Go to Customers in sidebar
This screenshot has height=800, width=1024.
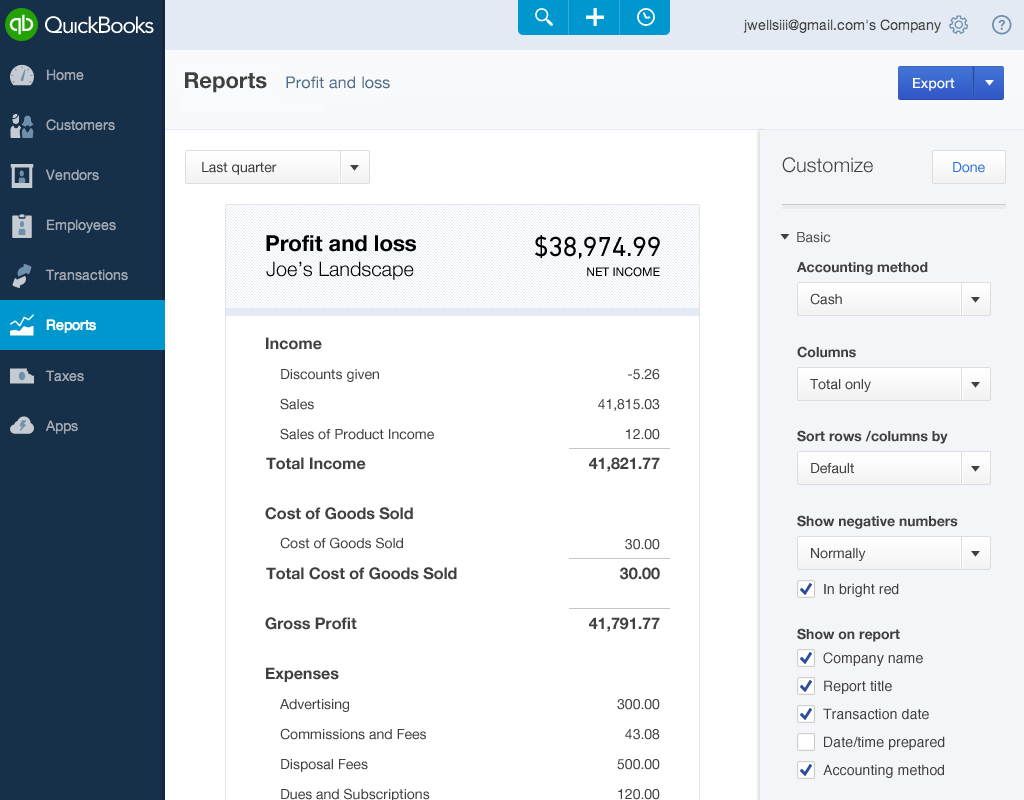click(x=80, y=125)
